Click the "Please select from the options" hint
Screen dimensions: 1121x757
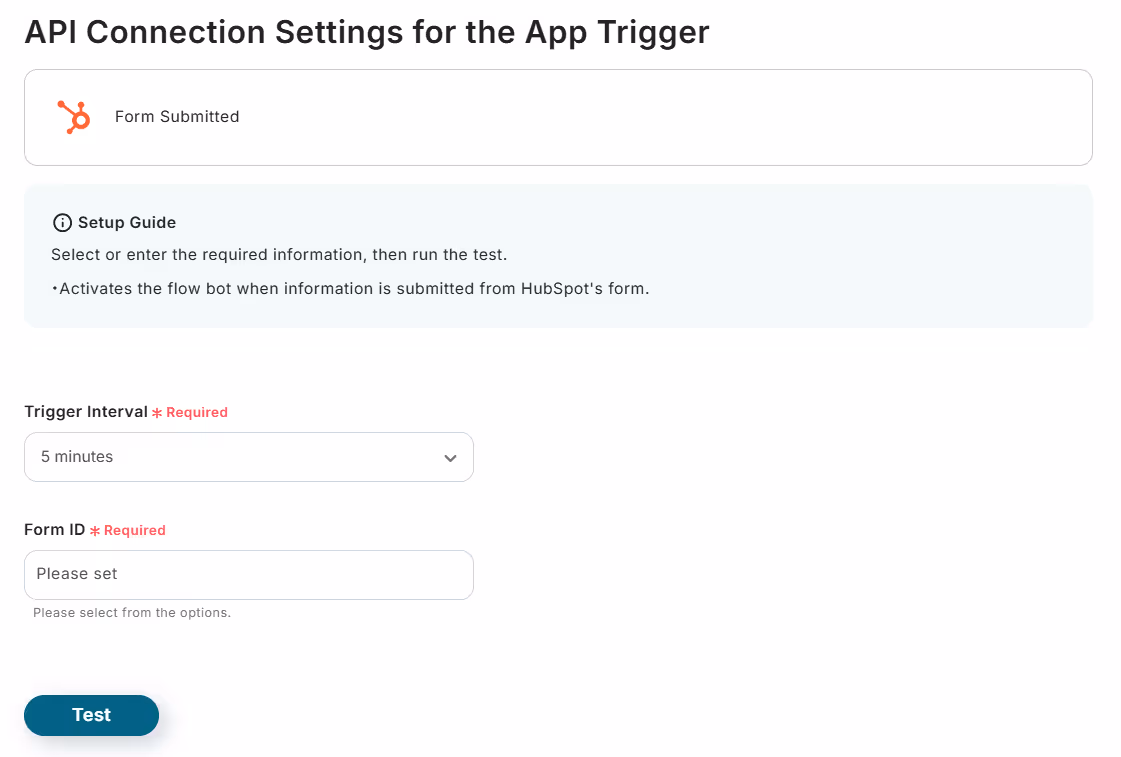pos(132,613)
